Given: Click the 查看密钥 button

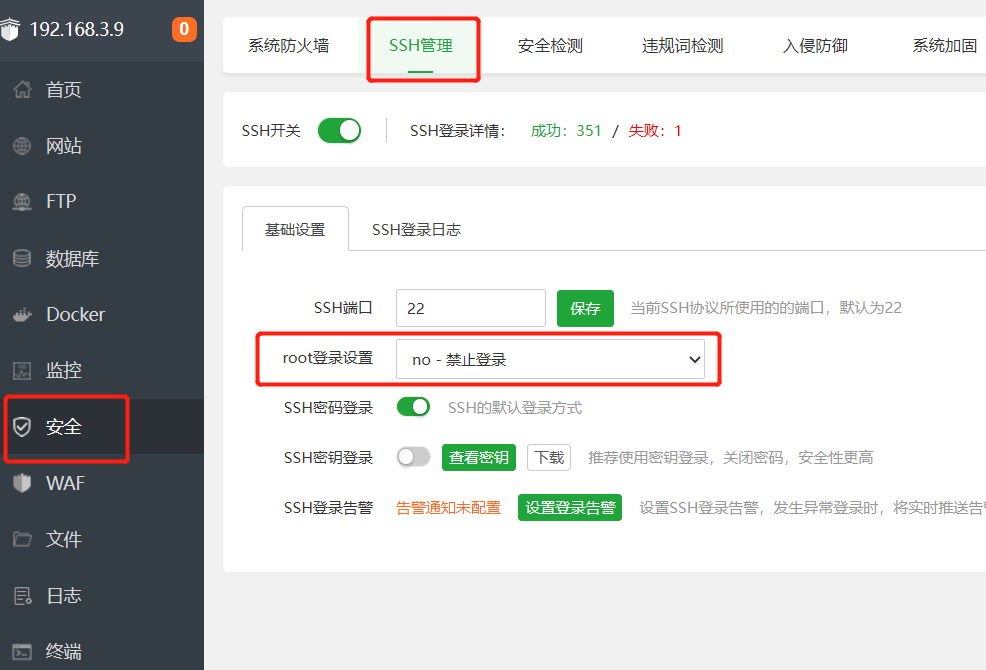Looking at the screenshot, I should (x=479, y=457).
